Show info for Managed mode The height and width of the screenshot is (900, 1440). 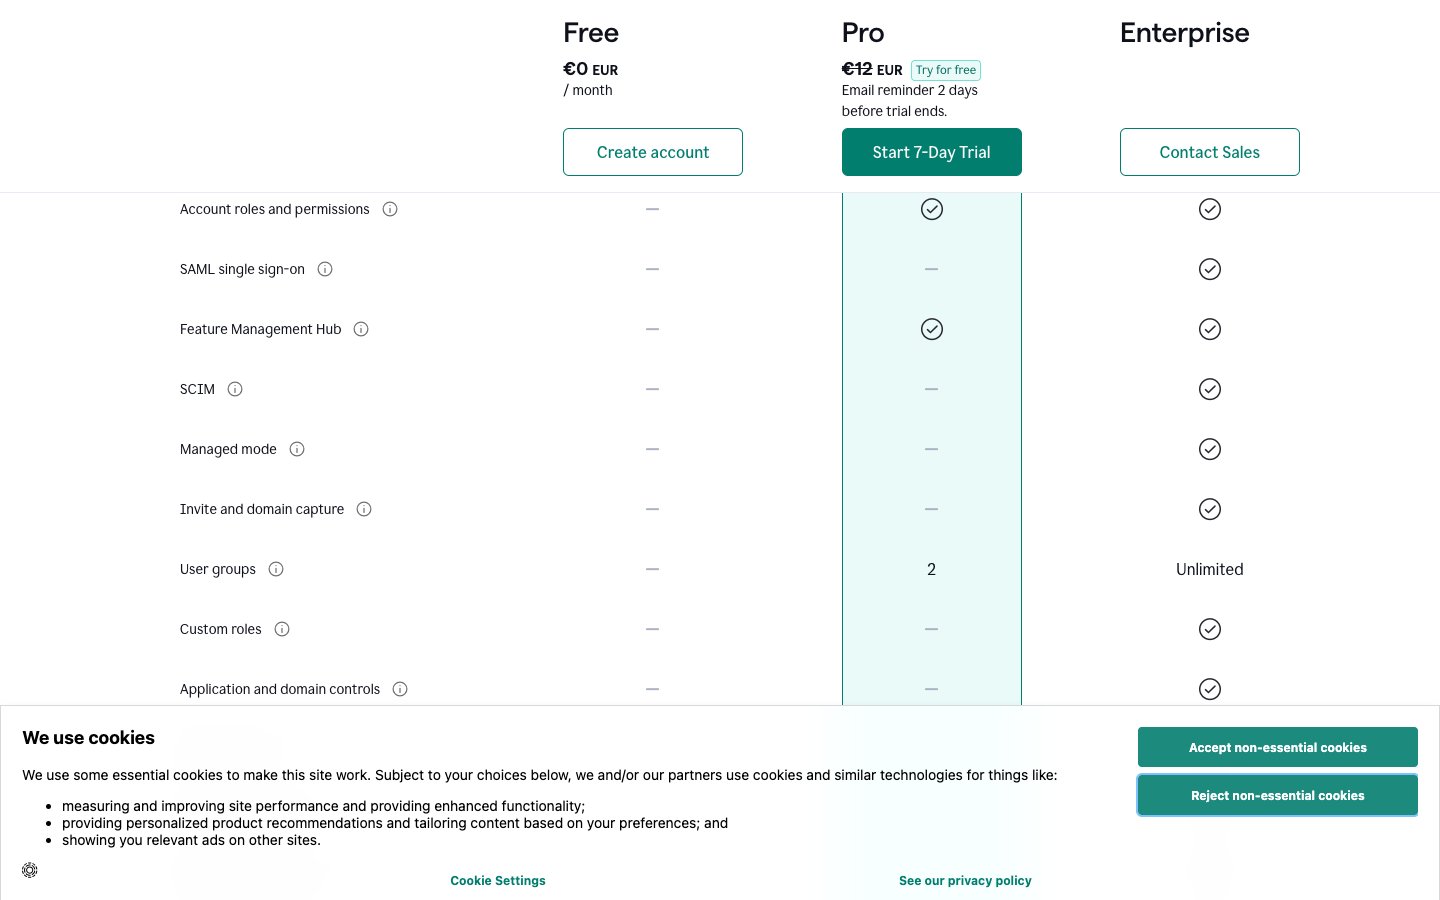pos(297,449)
